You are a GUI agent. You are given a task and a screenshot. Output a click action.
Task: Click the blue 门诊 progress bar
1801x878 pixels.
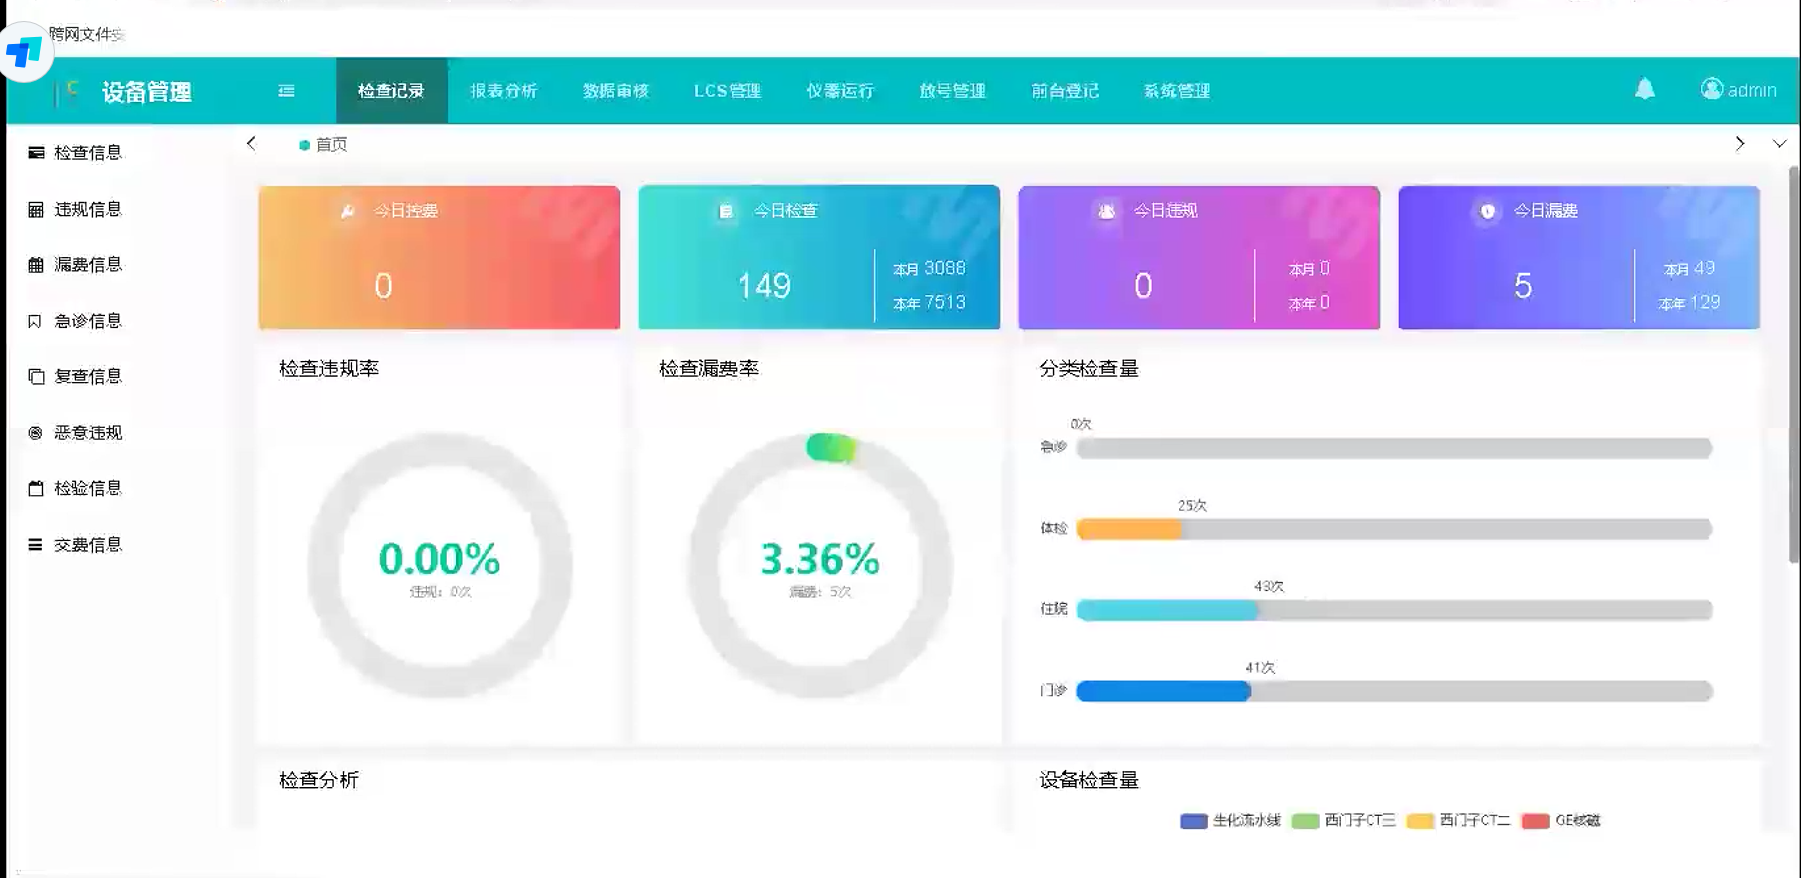click(1163, 691)
